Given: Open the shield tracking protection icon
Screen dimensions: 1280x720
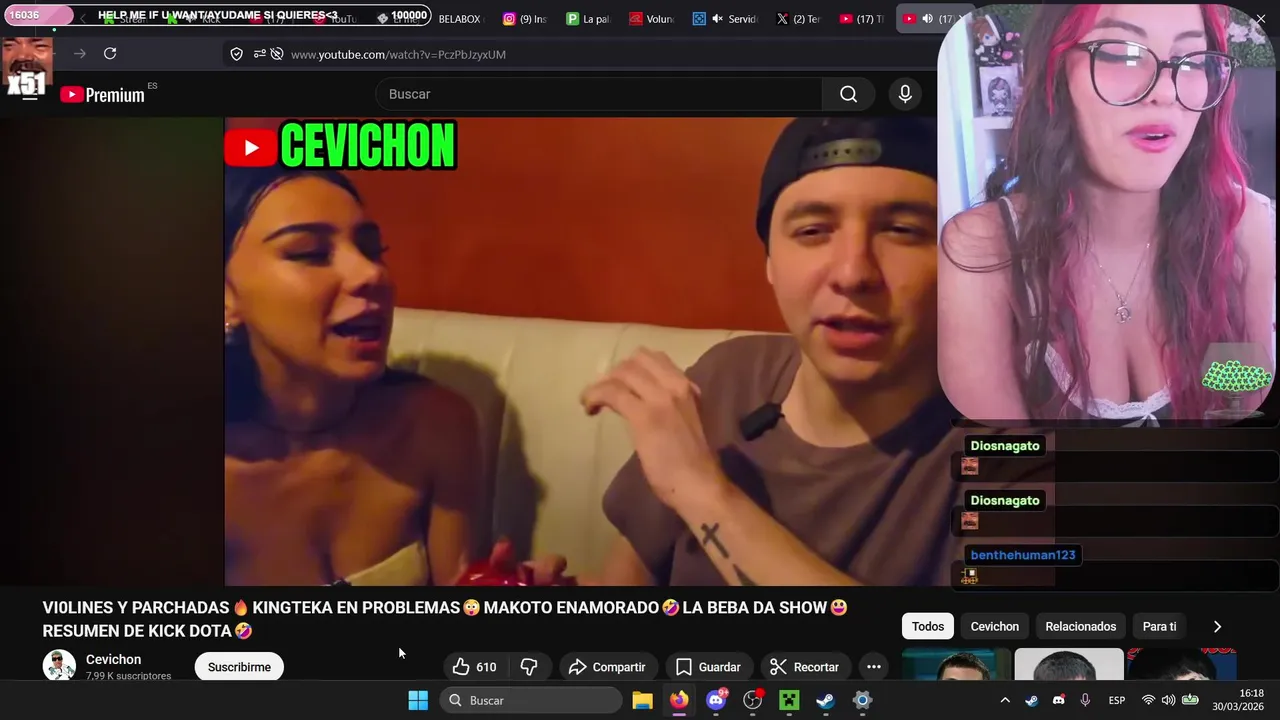Looking at the screenshot, I should (236, 54).
